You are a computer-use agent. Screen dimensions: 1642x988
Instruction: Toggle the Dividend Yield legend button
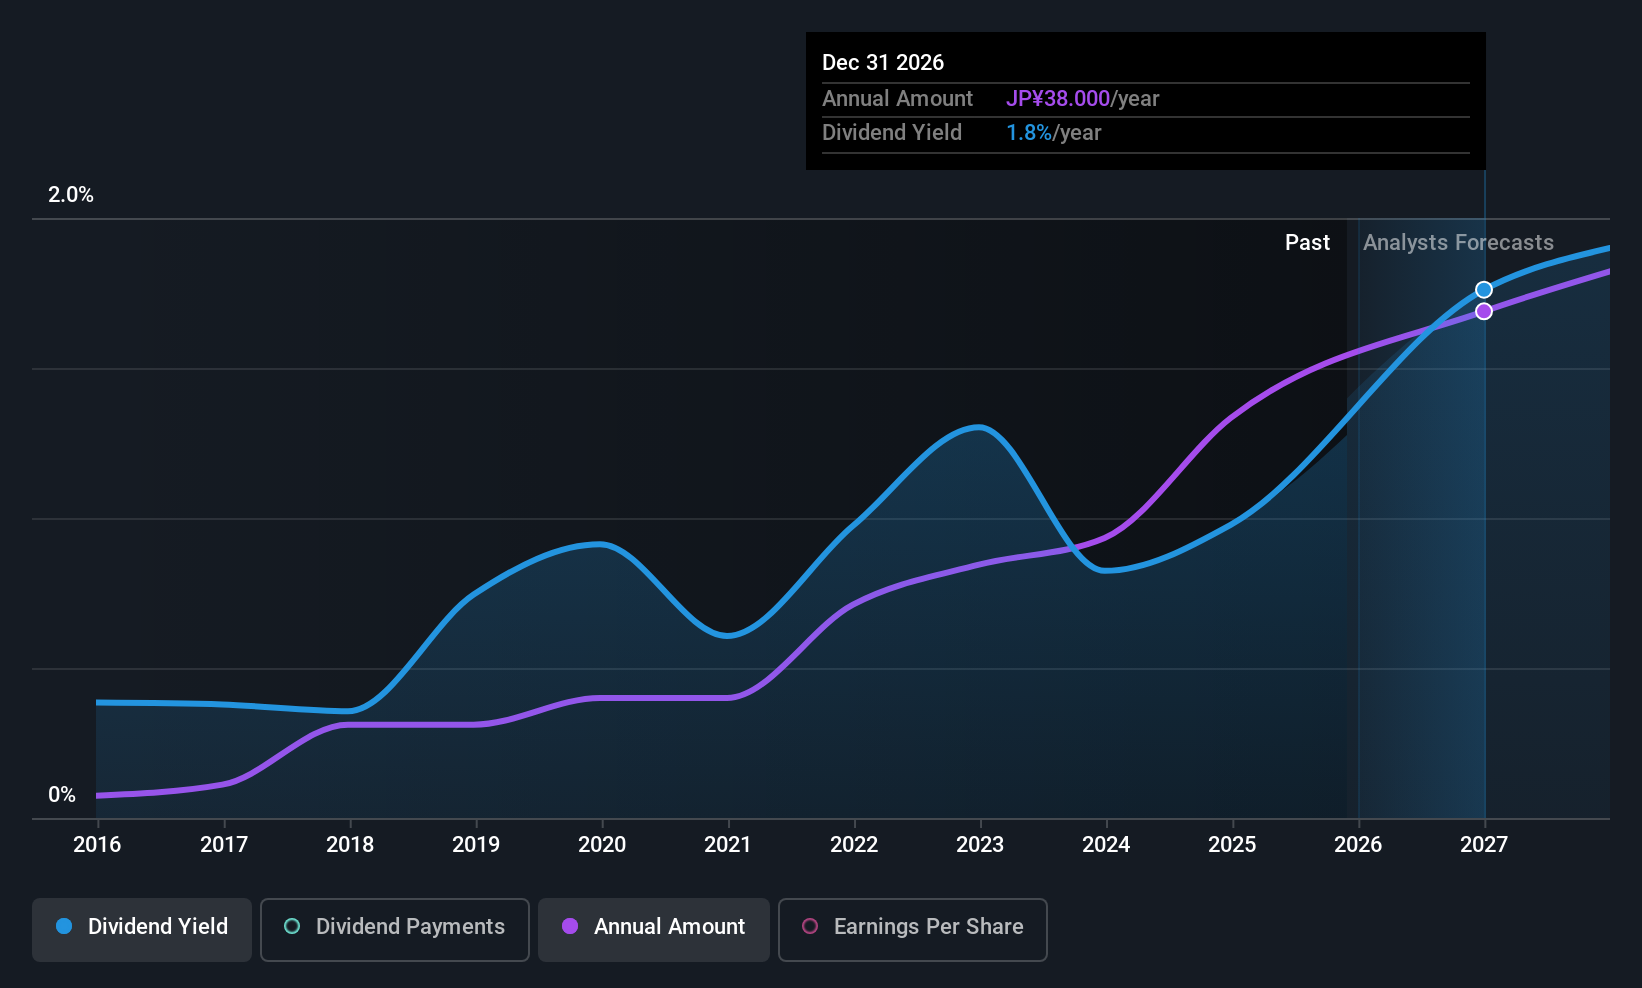pos(142,929)
